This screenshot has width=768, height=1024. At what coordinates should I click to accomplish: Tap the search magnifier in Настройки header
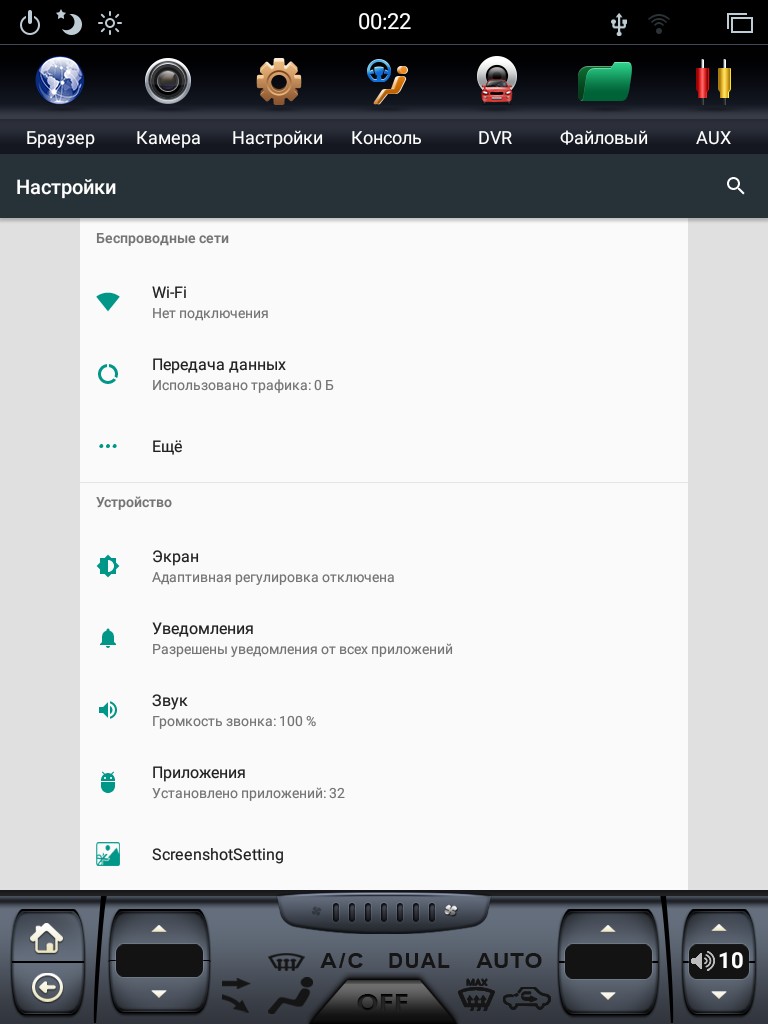pyautogui.click(x=735, y=186)
